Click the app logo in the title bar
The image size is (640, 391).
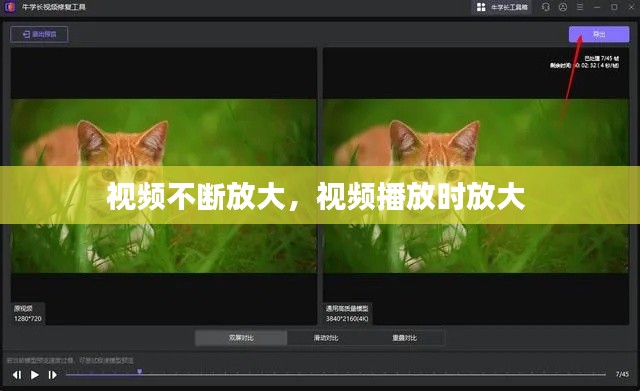pyautogui.click(x=9, y=7)
